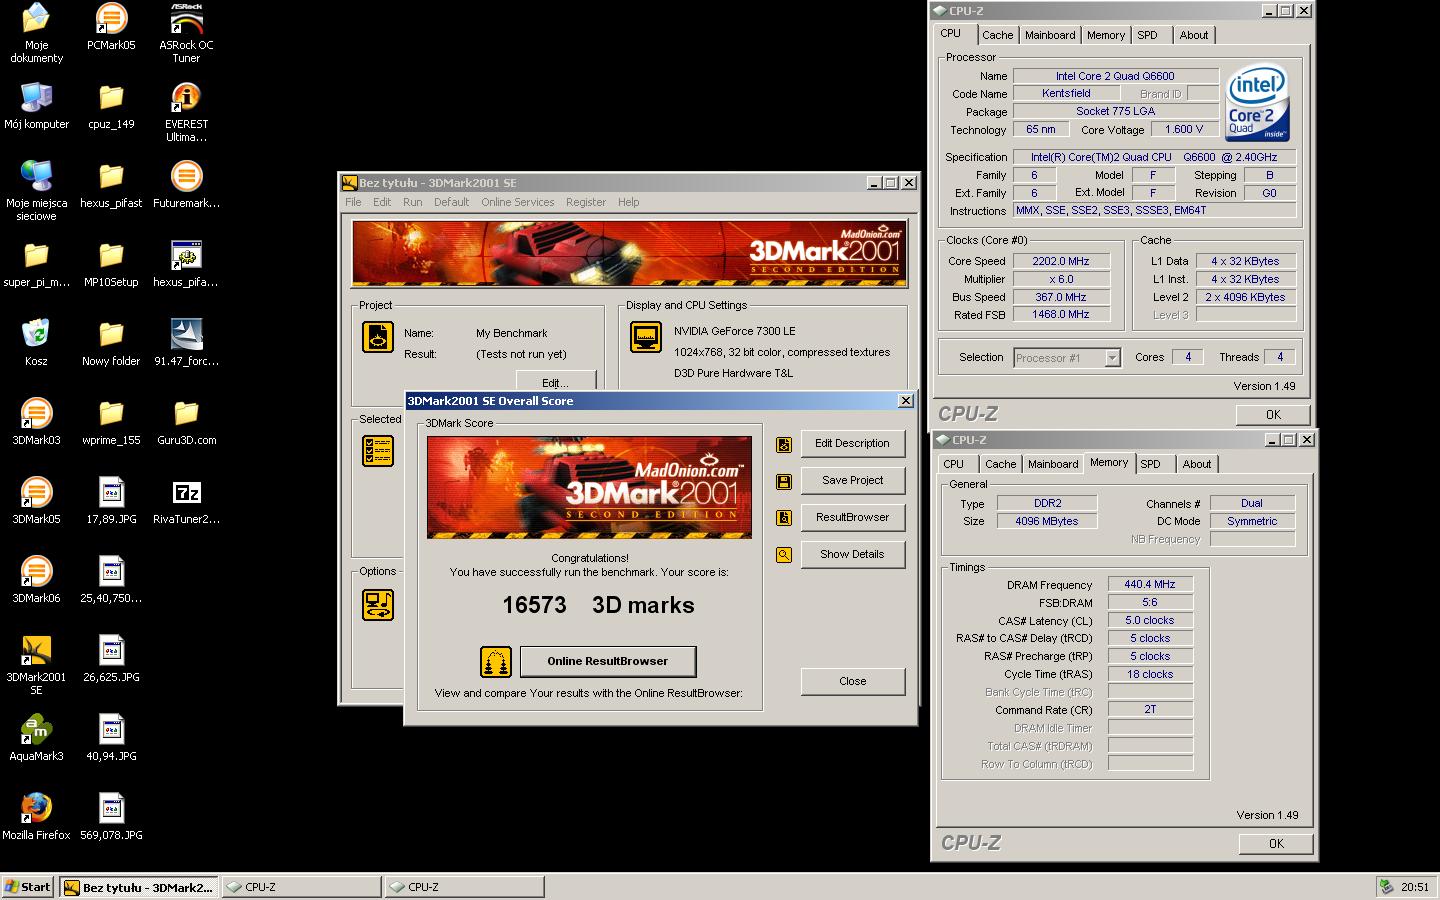1440x900 pixels.
Task: Click the Core Speed 2202.0 MHz field
Action: tap(1060, 261)
